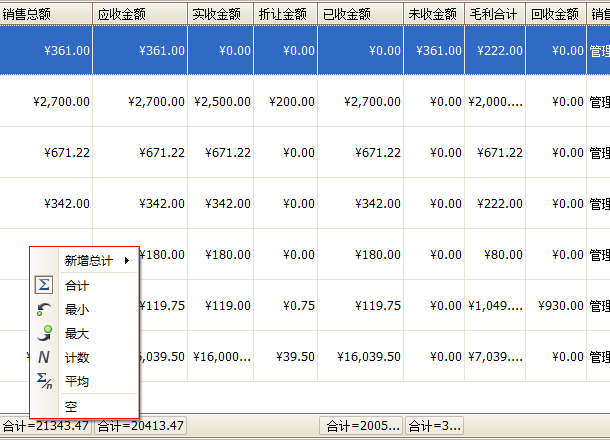This screenshot has height=440, width=610.
Task: Click footer summary 合计=3...
Action: (x=435, y=426)
